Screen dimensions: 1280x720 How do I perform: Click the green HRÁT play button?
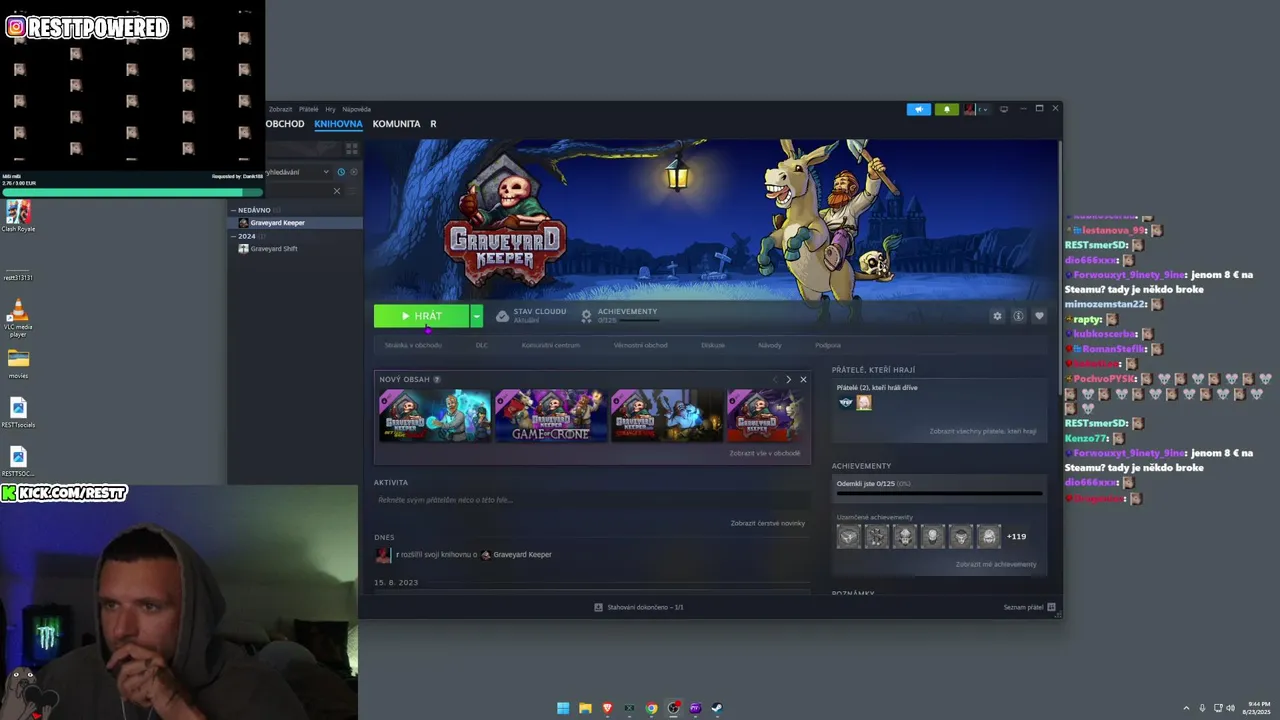tap(422, 316)
